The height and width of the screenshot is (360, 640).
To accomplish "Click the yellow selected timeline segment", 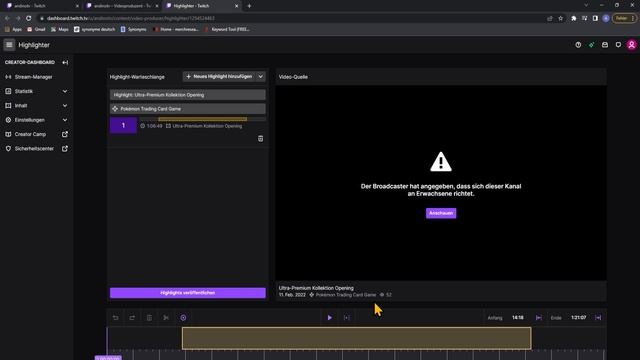I will [357, 338].
